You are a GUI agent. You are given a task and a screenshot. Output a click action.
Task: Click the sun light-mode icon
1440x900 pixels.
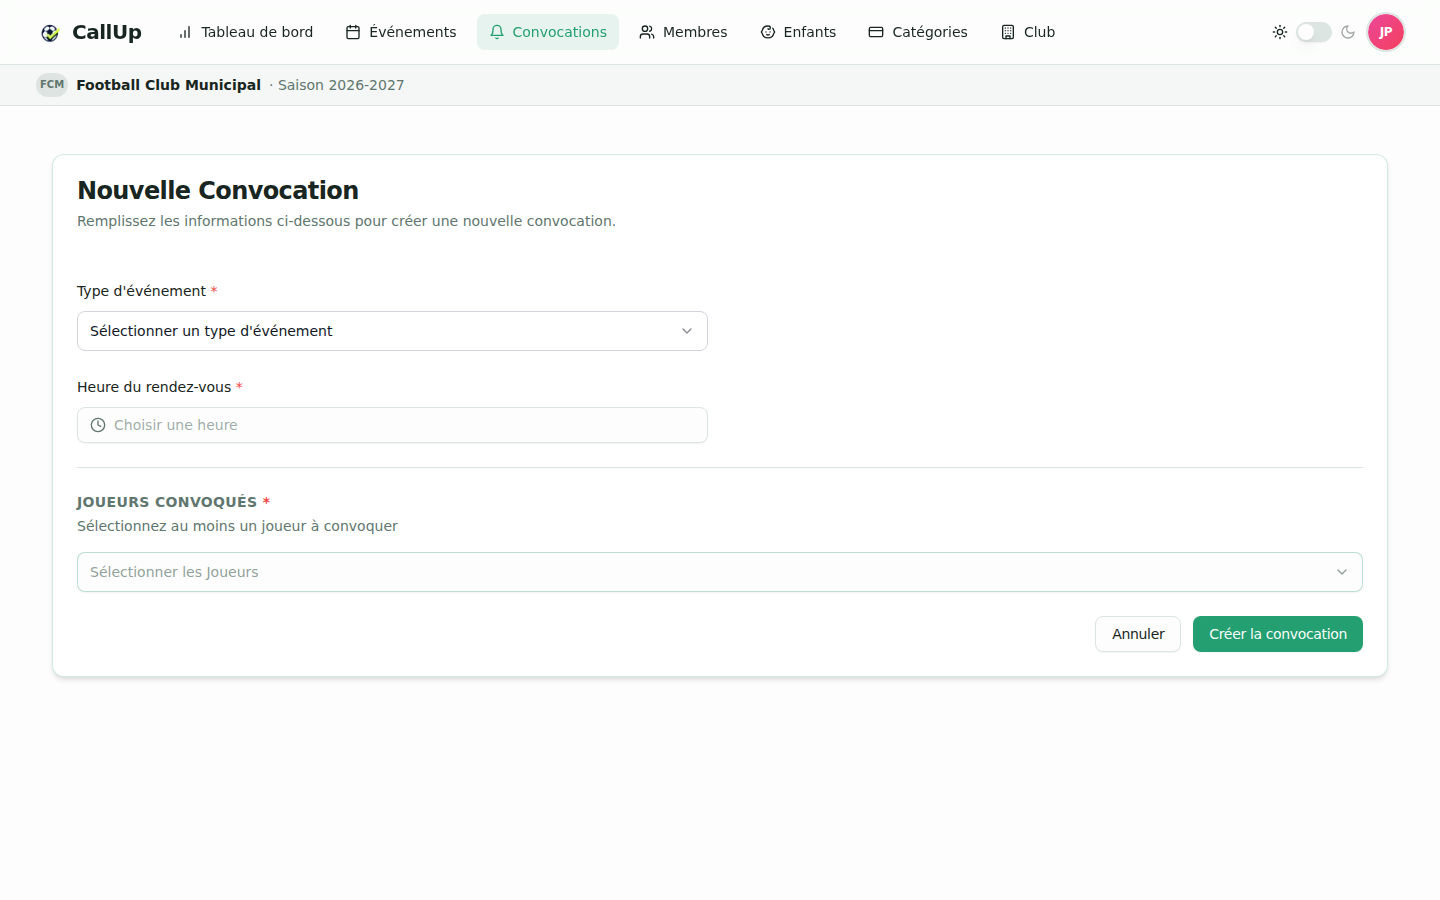tap(1280, 32)
